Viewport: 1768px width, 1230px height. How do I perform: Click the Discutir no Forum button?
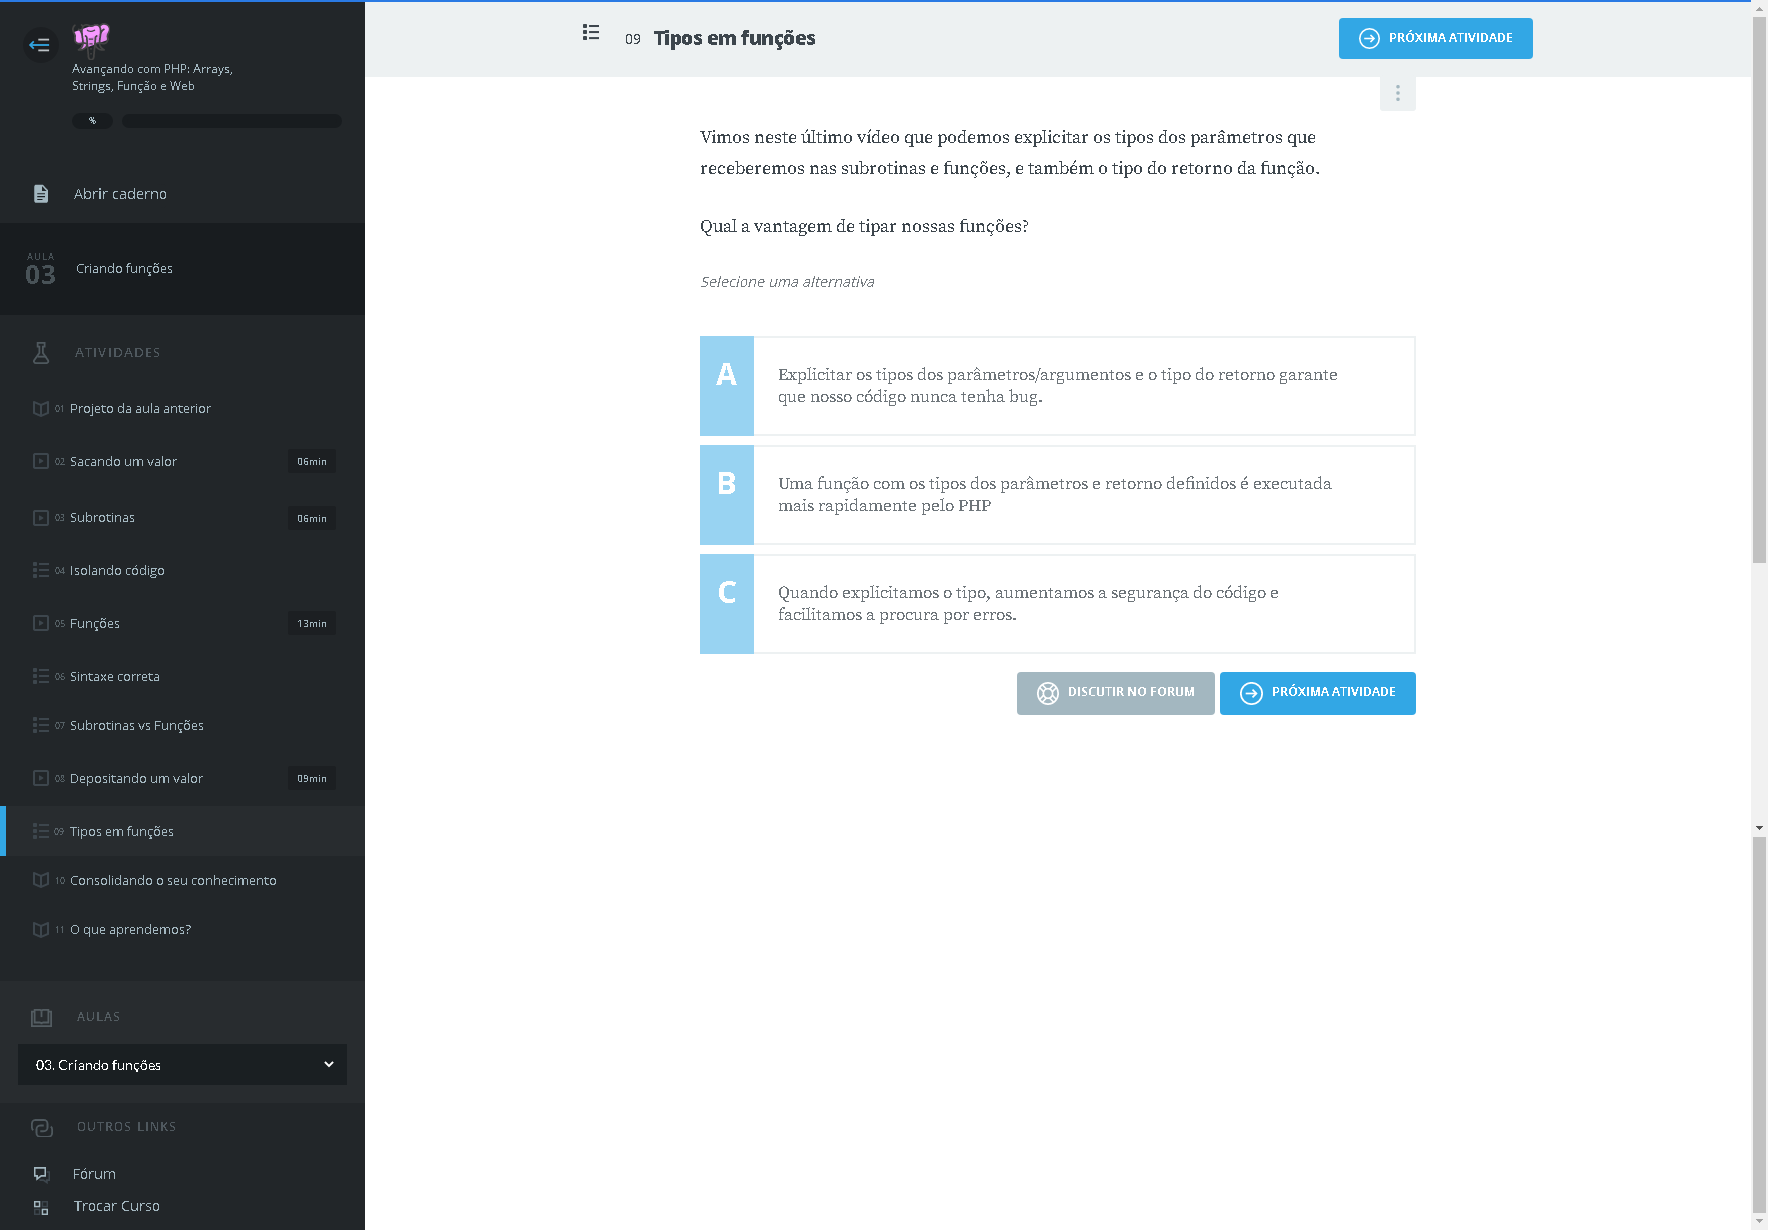pyautogui.click(x=1115, y=693)
